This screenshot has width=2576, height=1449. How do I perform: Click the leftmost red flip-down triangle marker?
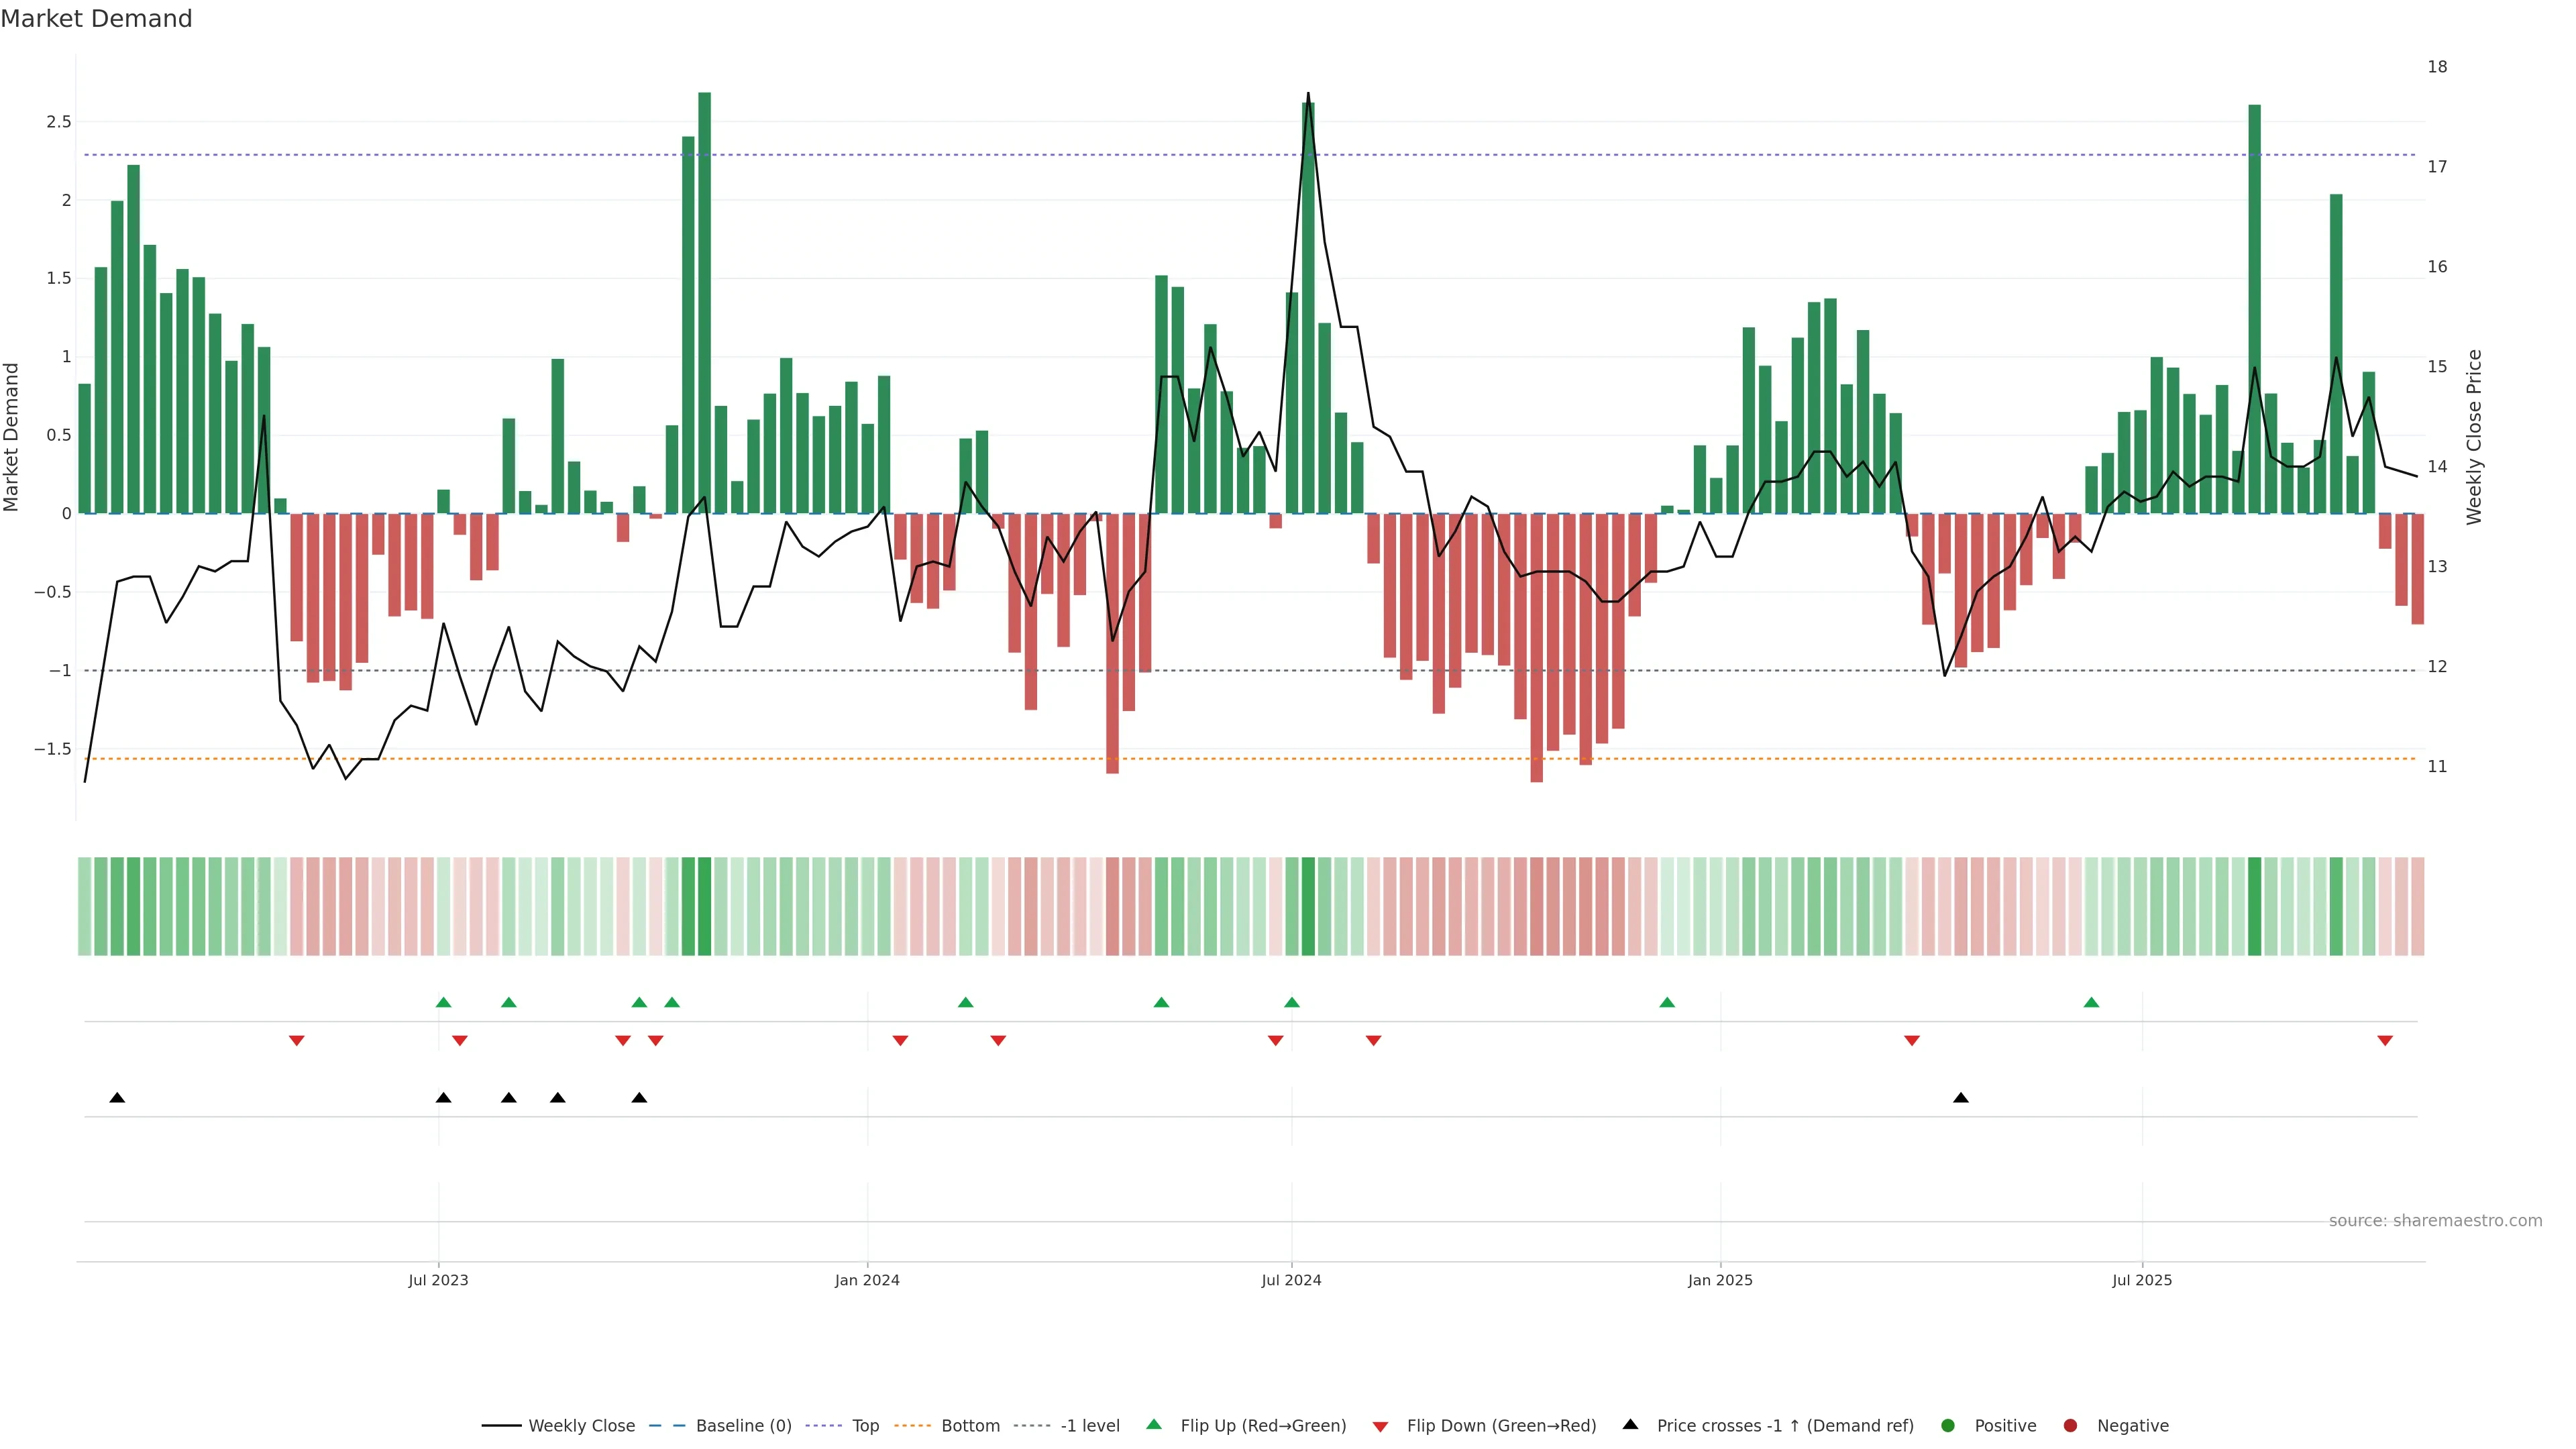(296, 1041)
